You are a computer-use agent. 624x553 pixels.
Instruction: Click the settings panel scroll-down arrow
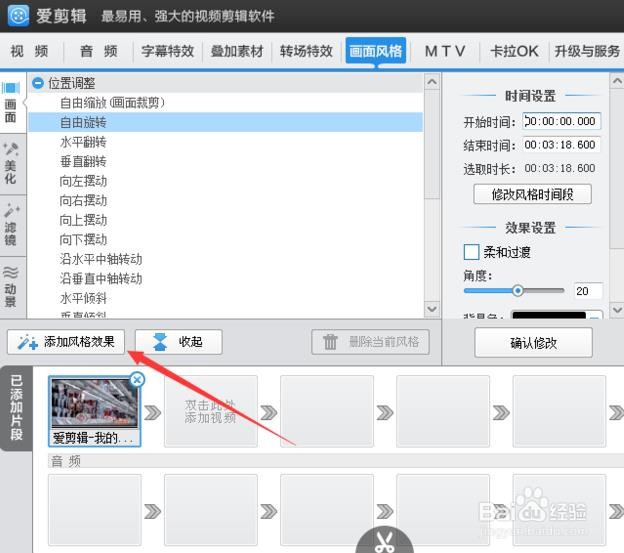(x=617, y=309)
